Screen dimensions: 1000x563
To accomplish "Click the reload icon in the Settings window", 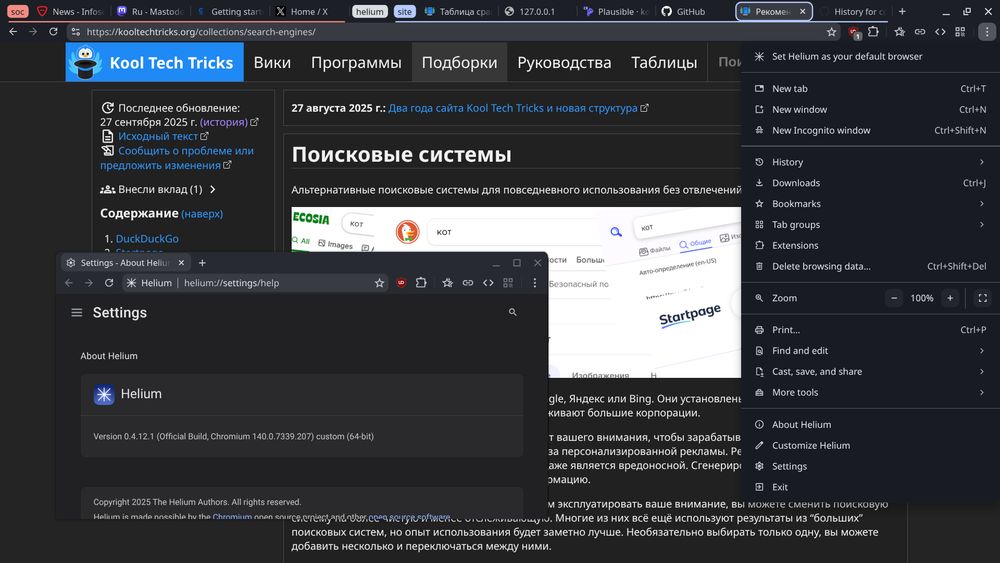I will 109,282.
